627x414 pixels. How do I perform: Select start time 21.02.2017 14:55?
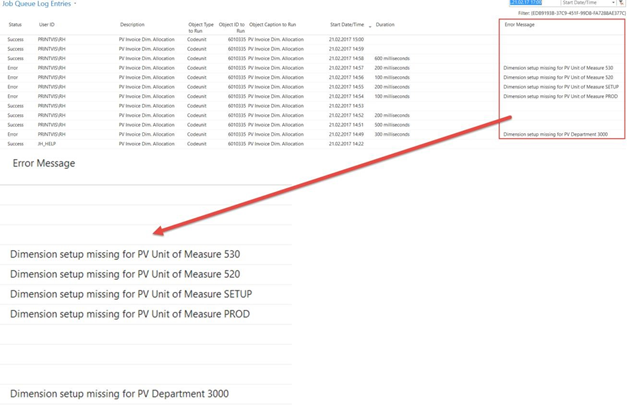346,87
